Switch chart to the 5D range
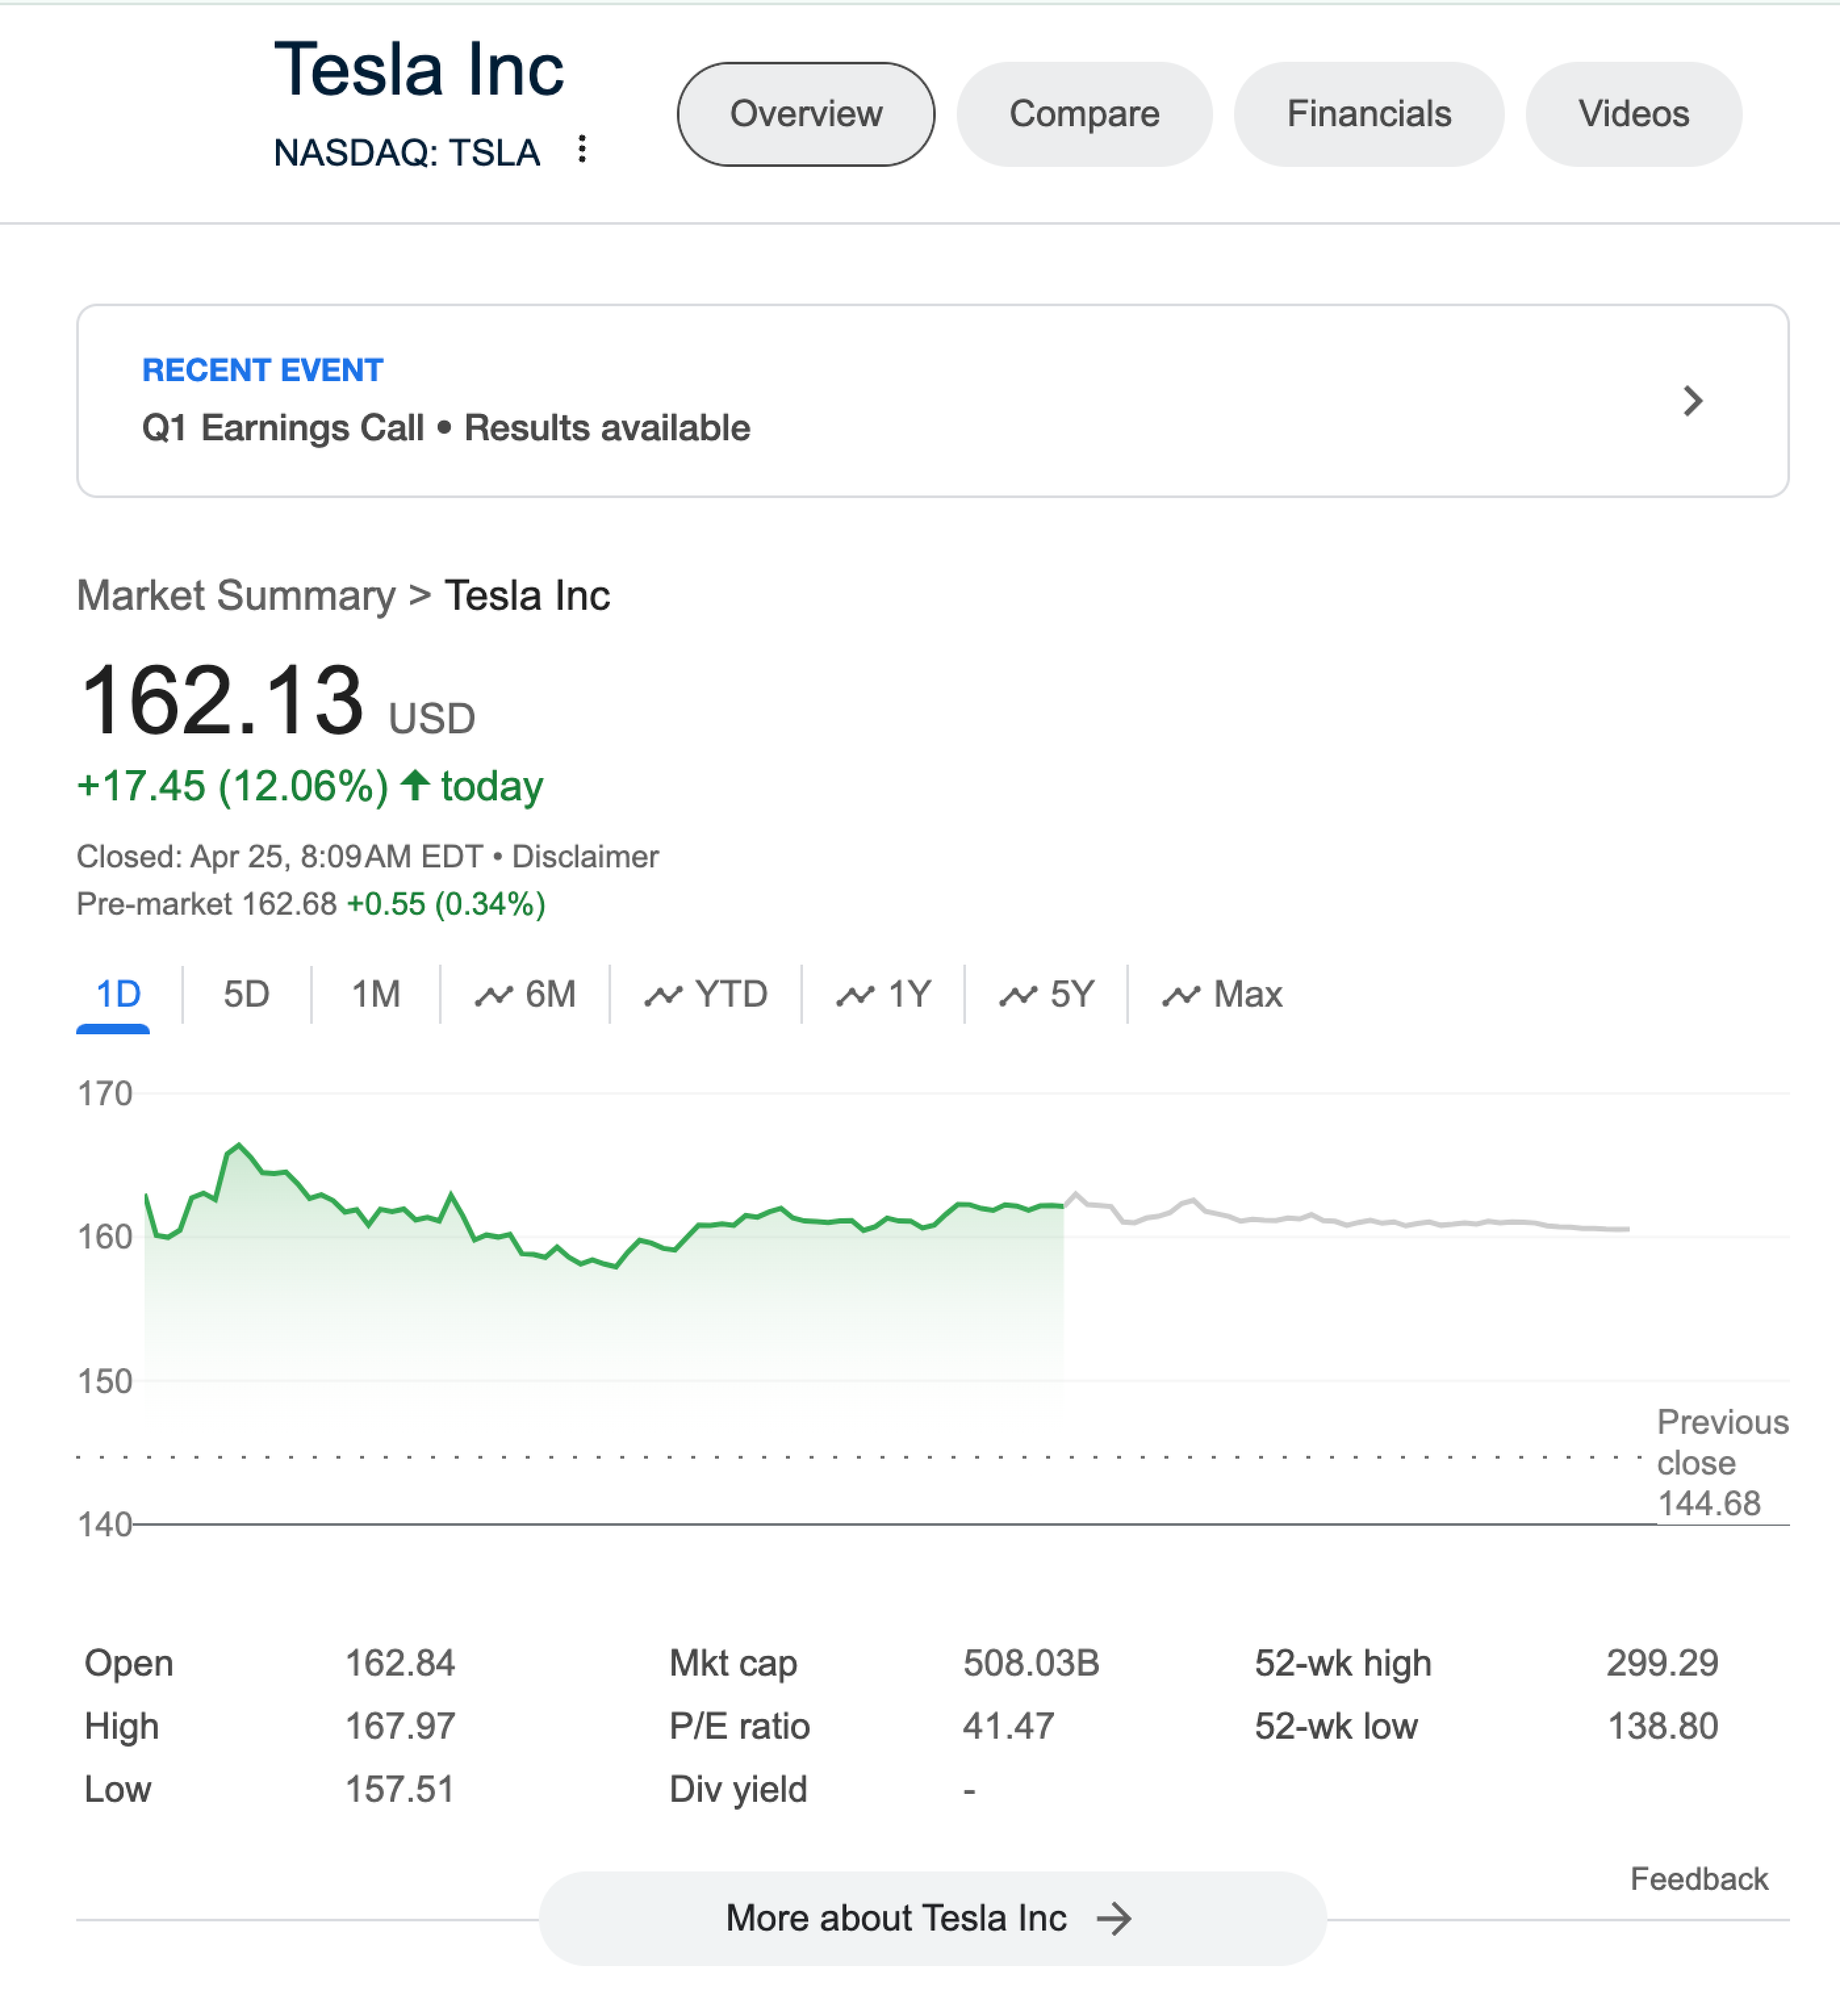Screen dimensions: 1840x2016 pos(246,994)
